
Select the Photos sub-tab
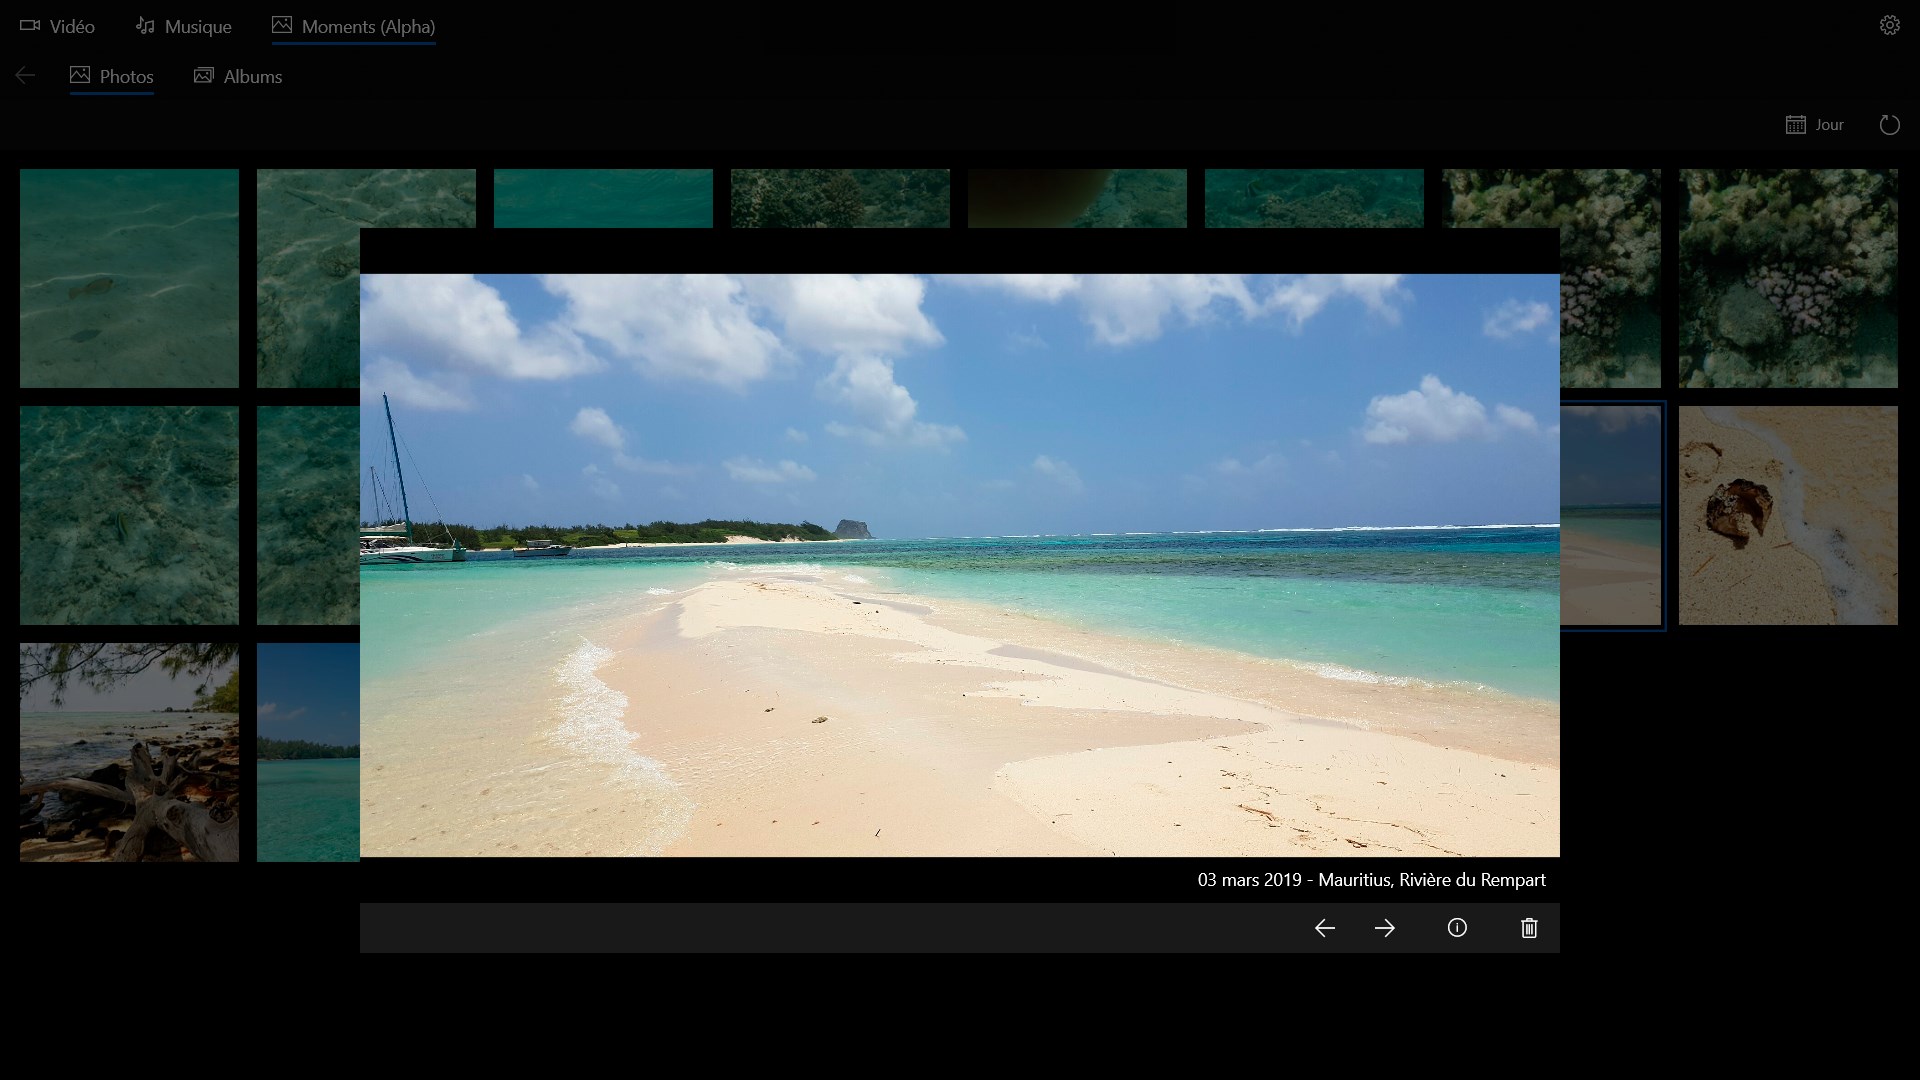coord(112,77)
